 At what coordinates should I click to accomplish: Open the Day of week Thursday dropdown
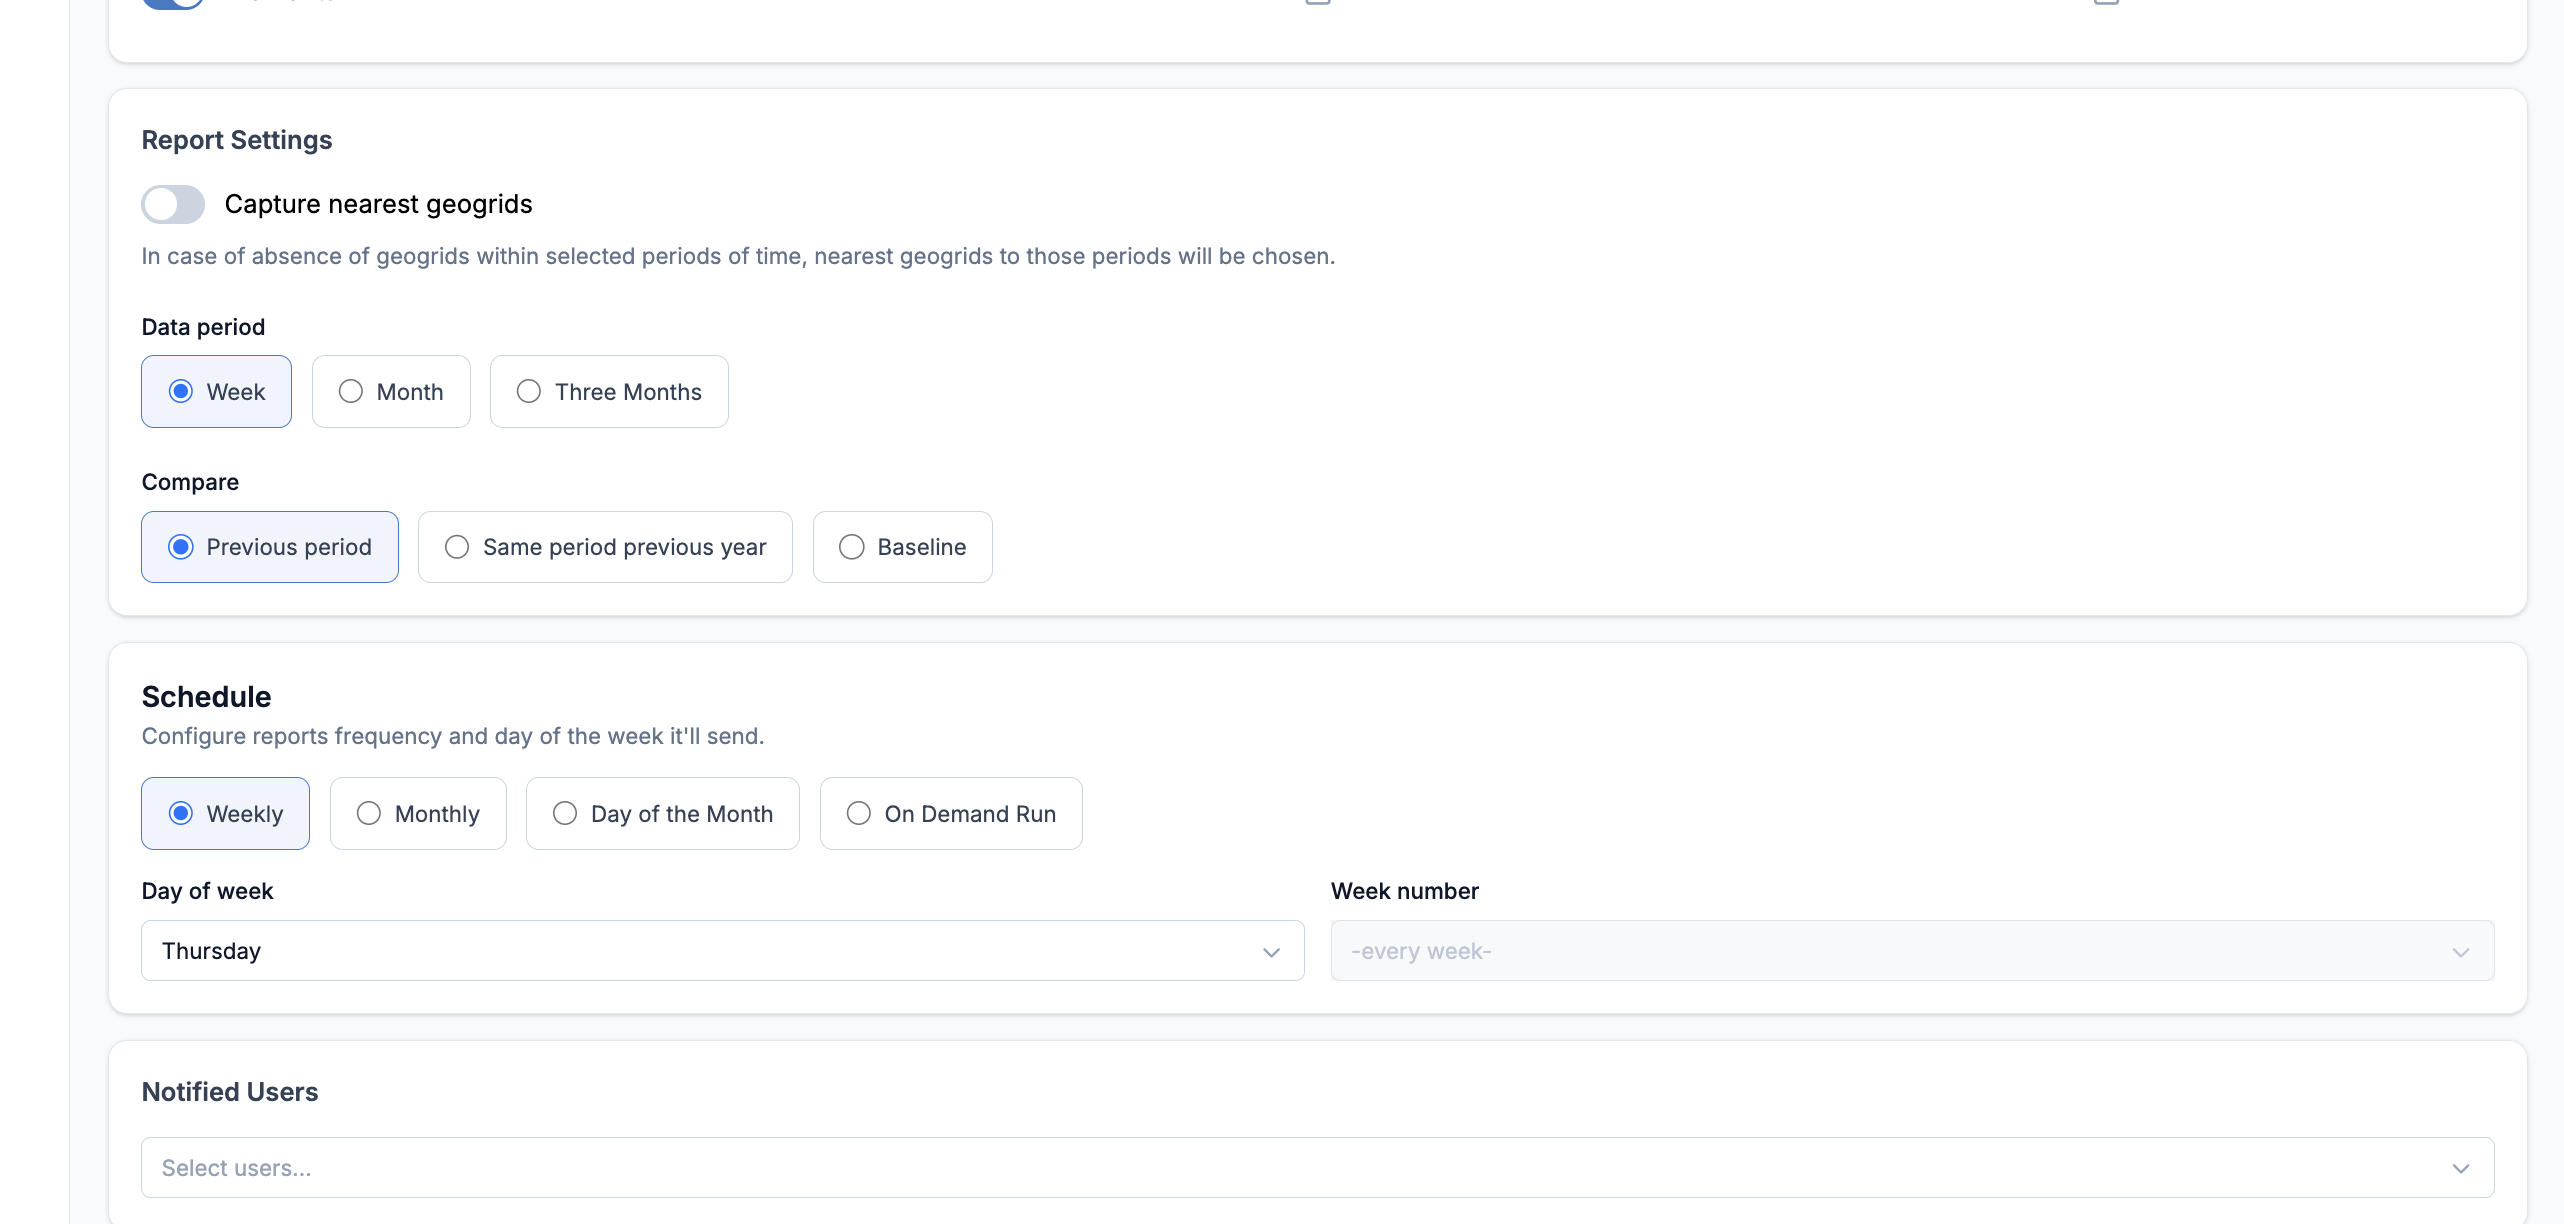point(700,951)
